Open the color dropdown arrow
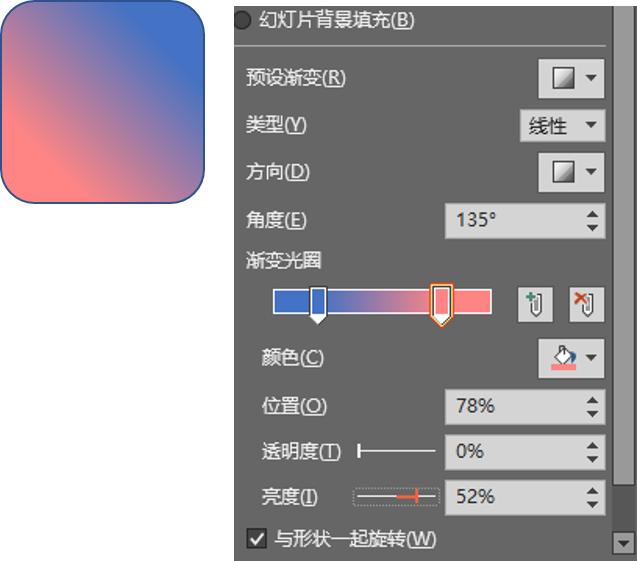 click(x=592, y=357)
